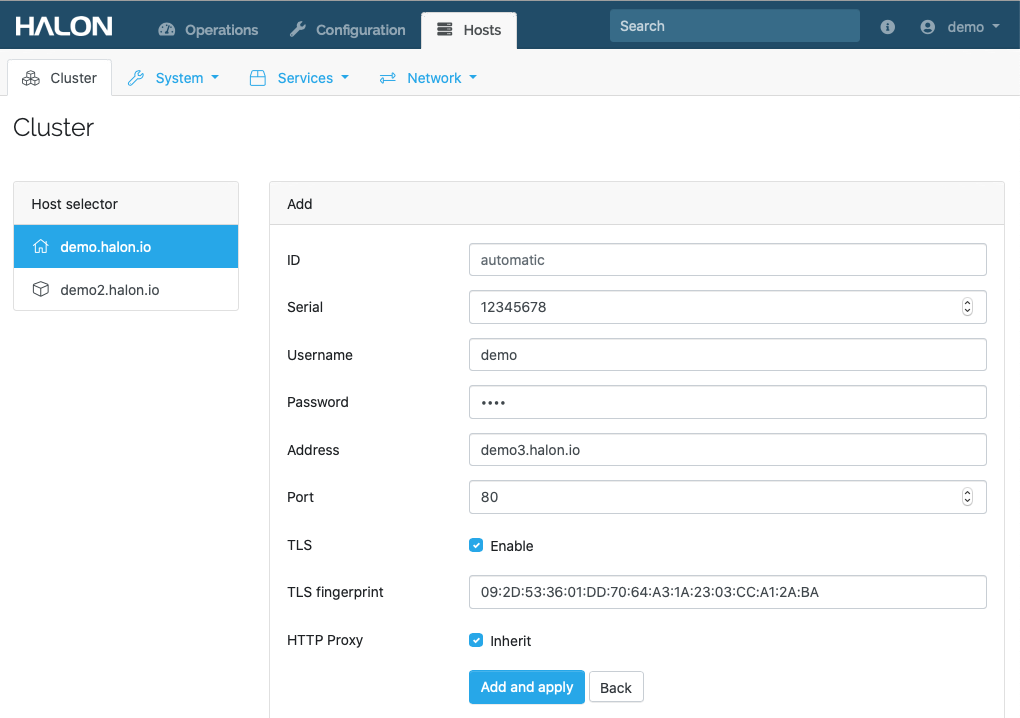The image size is (1020, 718).
Task: Click the Inherit label text
Action: (511, 641)
